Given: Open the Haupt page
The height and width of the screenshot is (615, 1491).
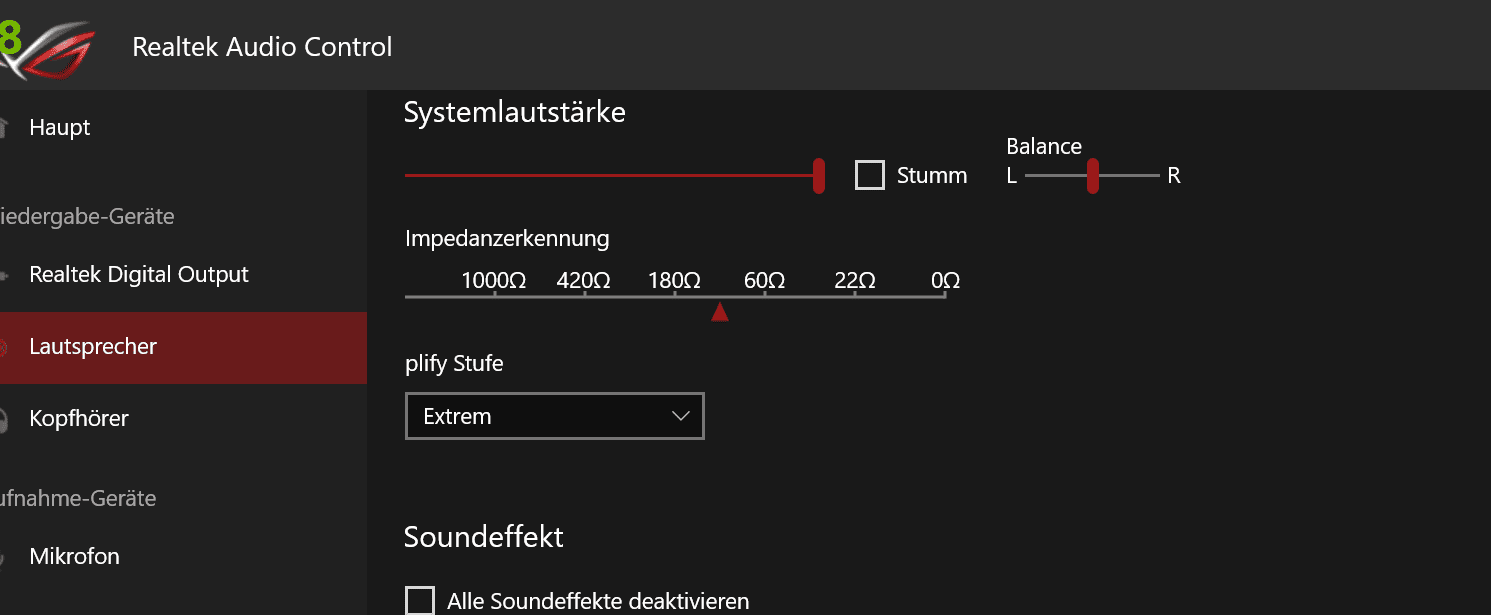Looking at the screenshot, I should click(x=60, y=128).
